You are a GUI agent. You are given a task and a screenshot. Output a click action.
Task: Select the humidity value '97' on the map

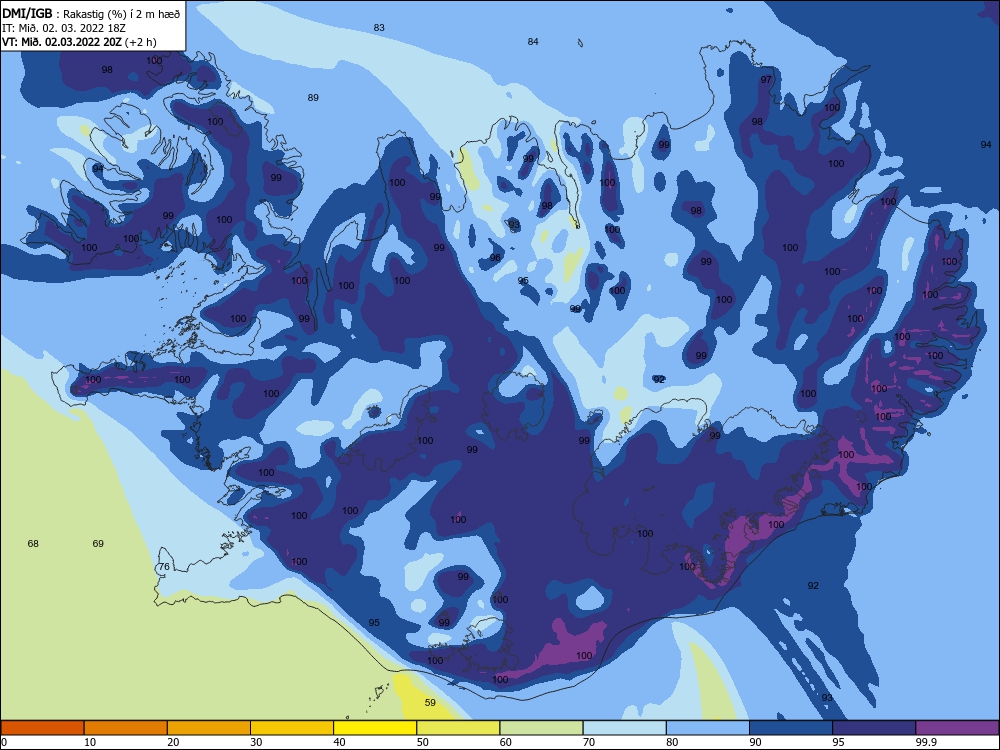click(x=766, y=80)
